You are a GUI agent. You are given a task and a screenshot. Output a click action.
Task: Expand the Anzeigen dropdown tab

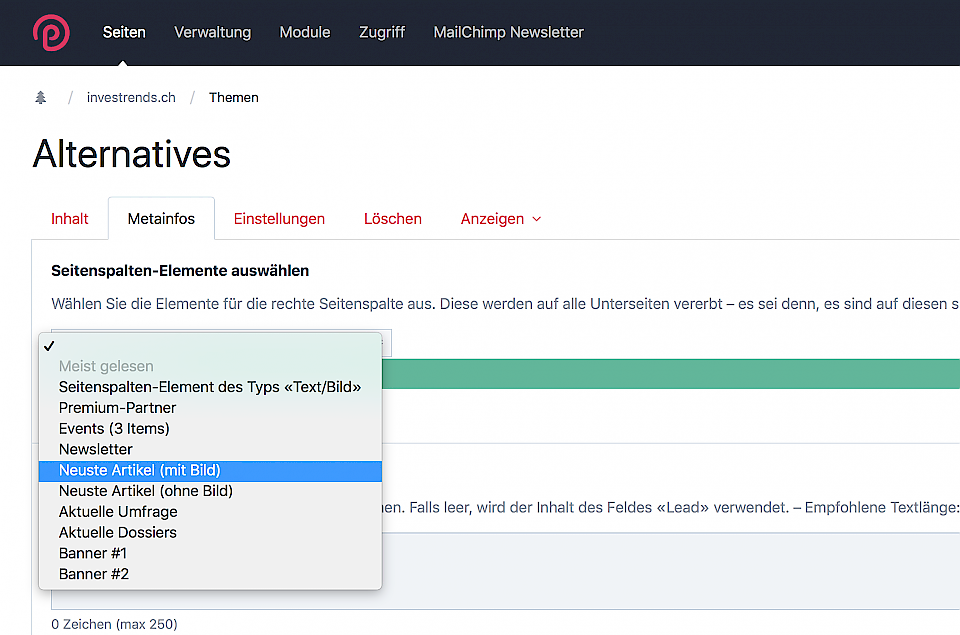[500, 218]
